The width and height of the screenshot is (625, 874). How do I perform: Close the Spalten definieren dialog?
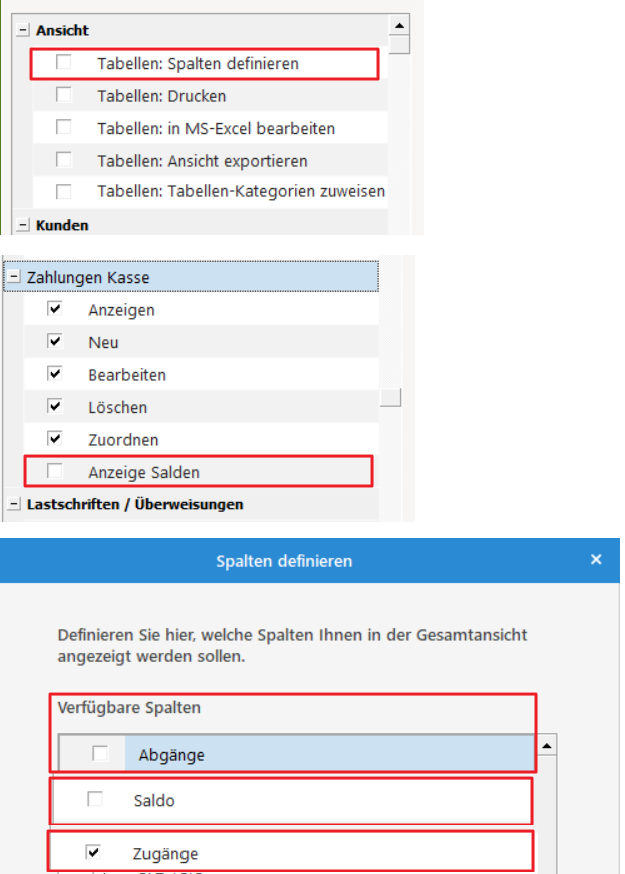596,559
